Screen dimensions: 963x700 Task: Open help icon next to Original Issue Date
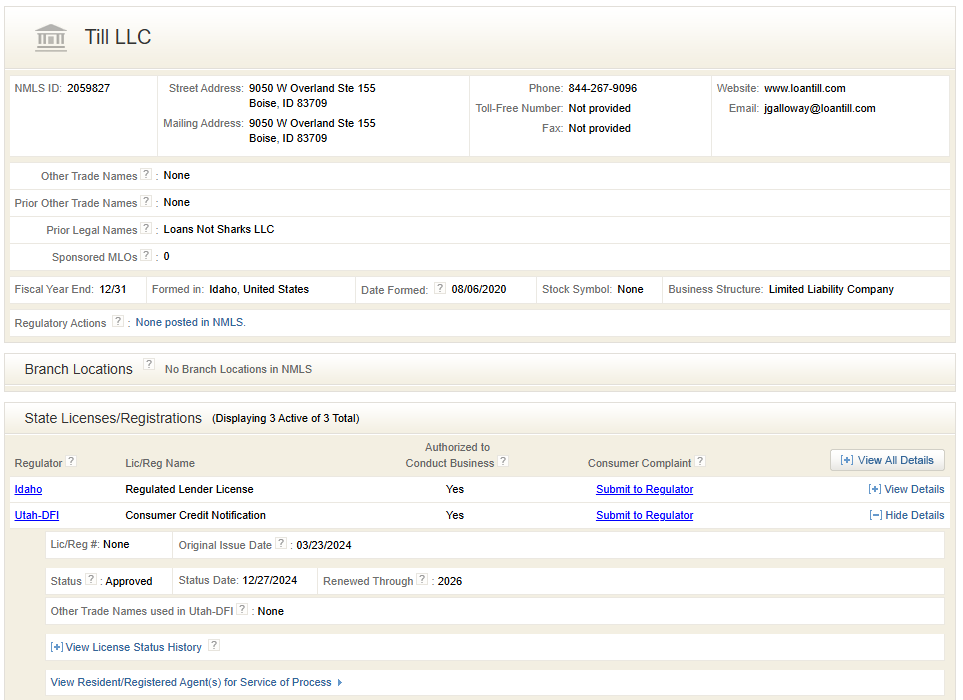coord(281,543)
